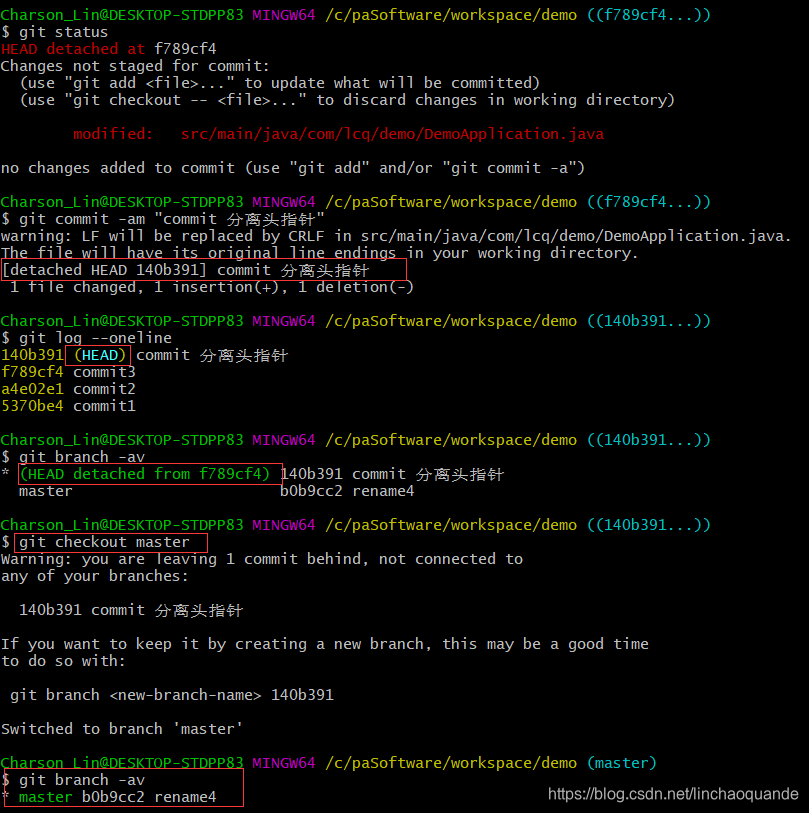Click the 'f789cf4 commit3' log entry
809x813 pixels.
pos(68,372)
